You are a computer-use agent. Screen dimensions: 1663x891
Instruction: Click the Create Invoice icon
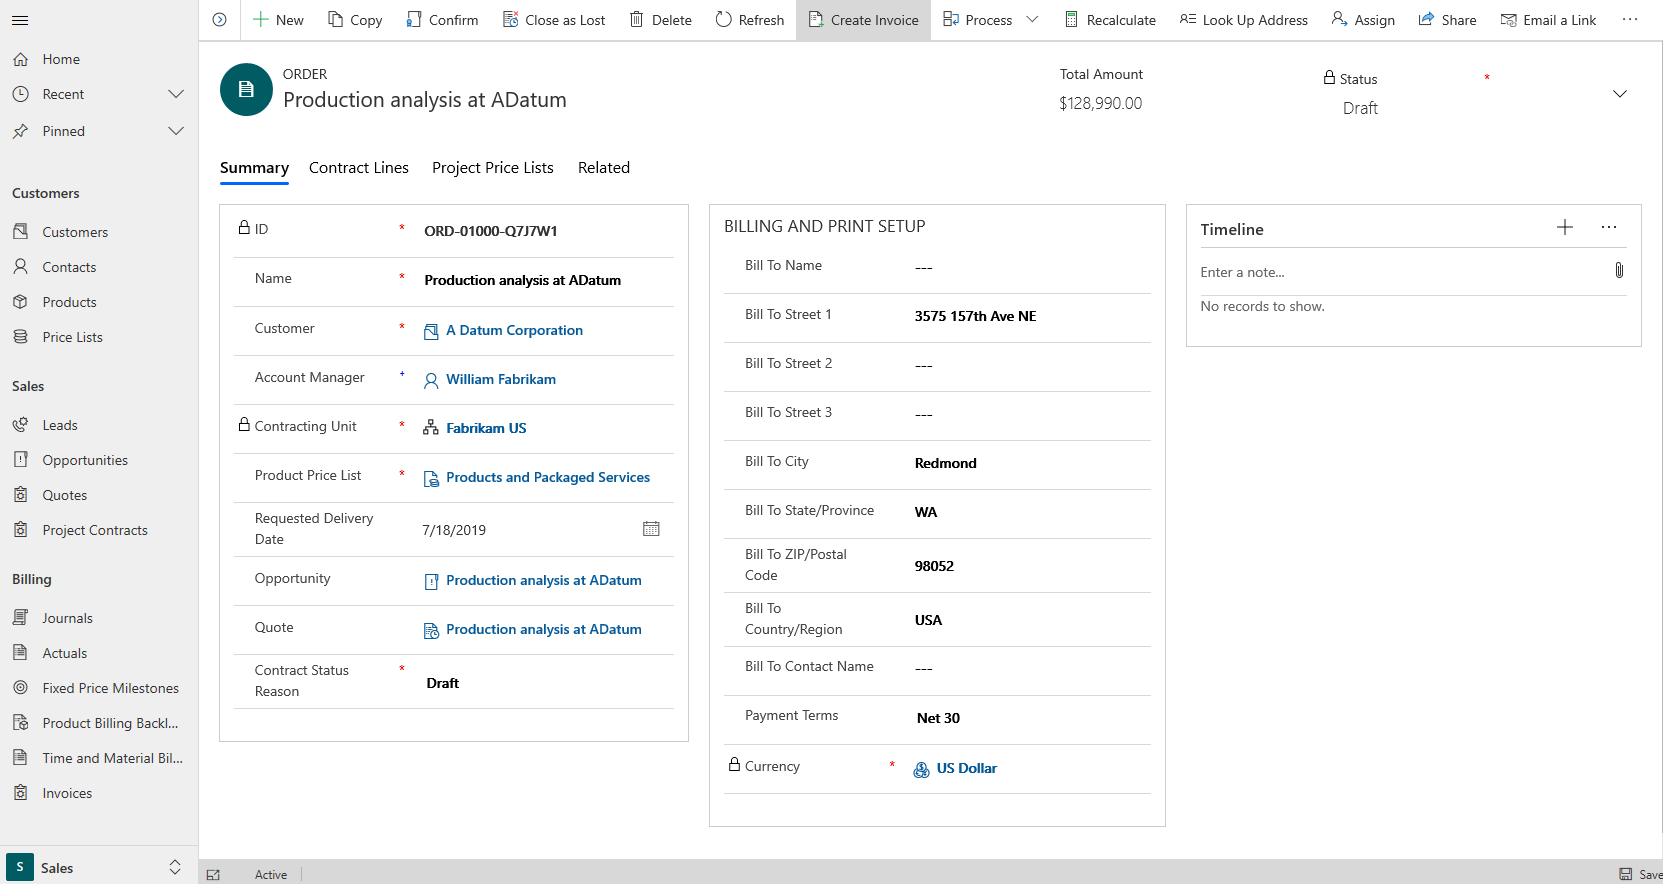(816, 20)
